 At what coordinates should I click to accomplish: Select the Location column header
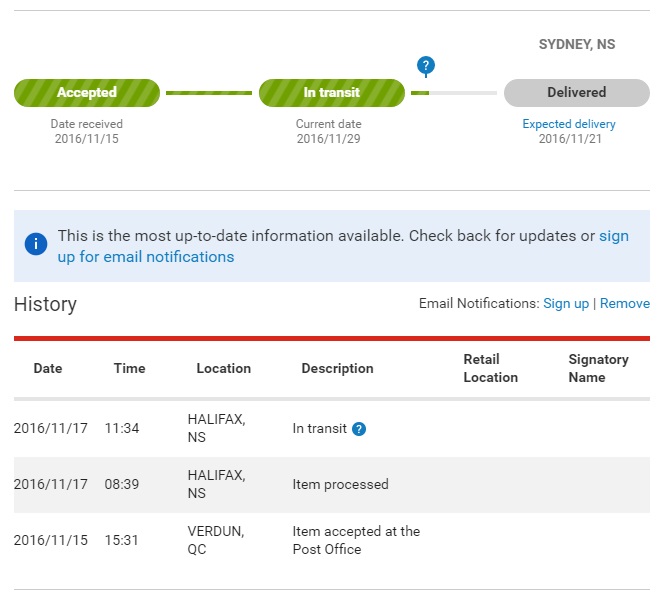pos(224,368)
